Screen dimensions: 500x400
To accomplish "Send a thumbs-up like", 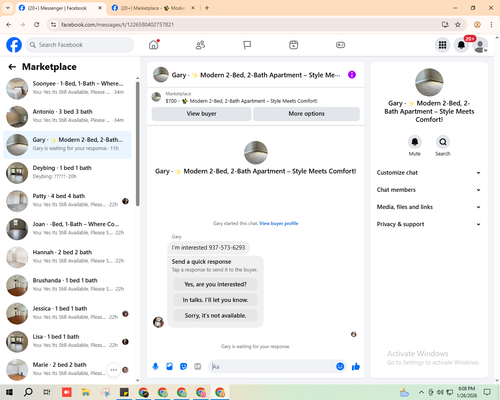I will (356, 367).
